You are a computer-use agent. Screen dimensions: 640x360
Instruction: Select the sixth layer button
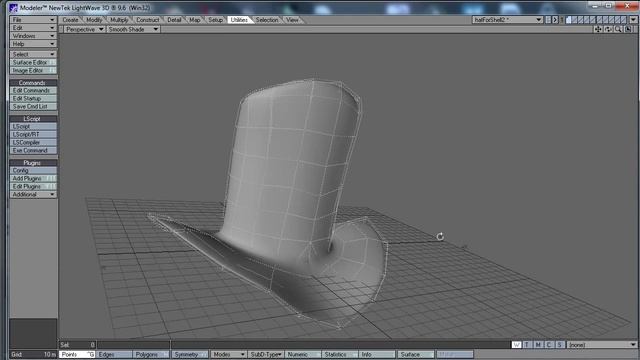pyautogui.click(x=600, y=20)
